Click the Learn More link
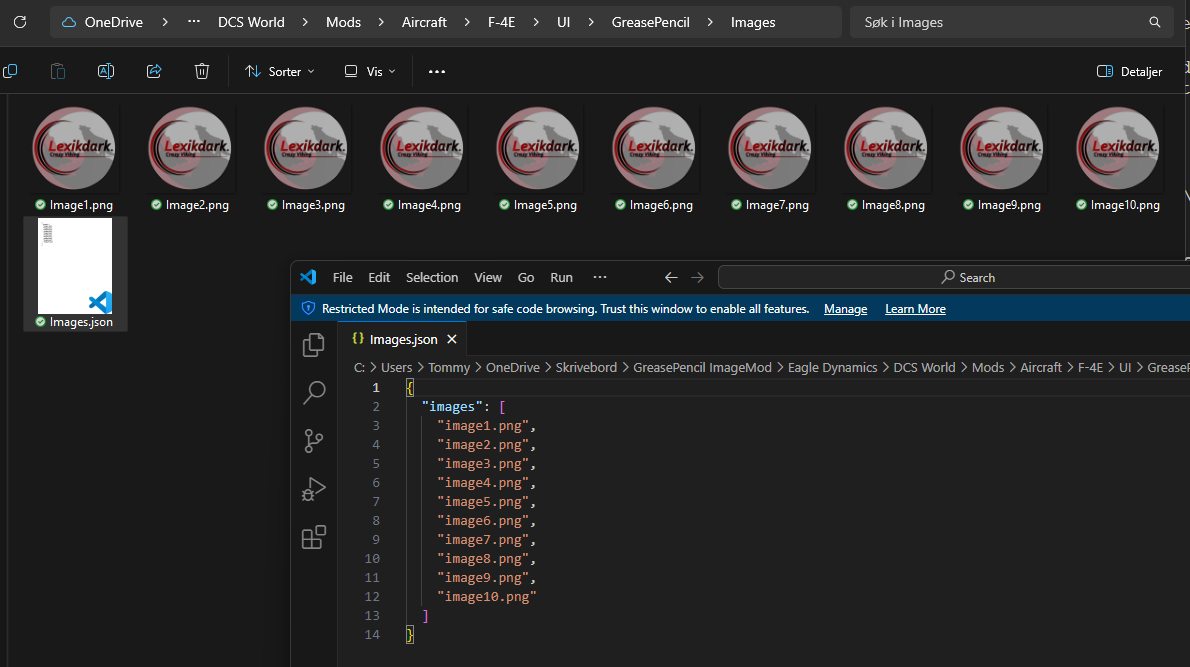The height and width of the screenshot is (667, 1190). point(915,309)
